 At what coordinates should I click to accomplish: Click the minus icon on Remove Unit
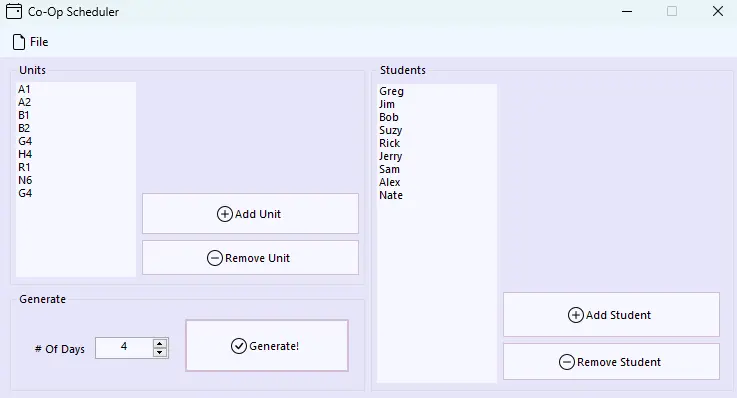pos(215,258)
